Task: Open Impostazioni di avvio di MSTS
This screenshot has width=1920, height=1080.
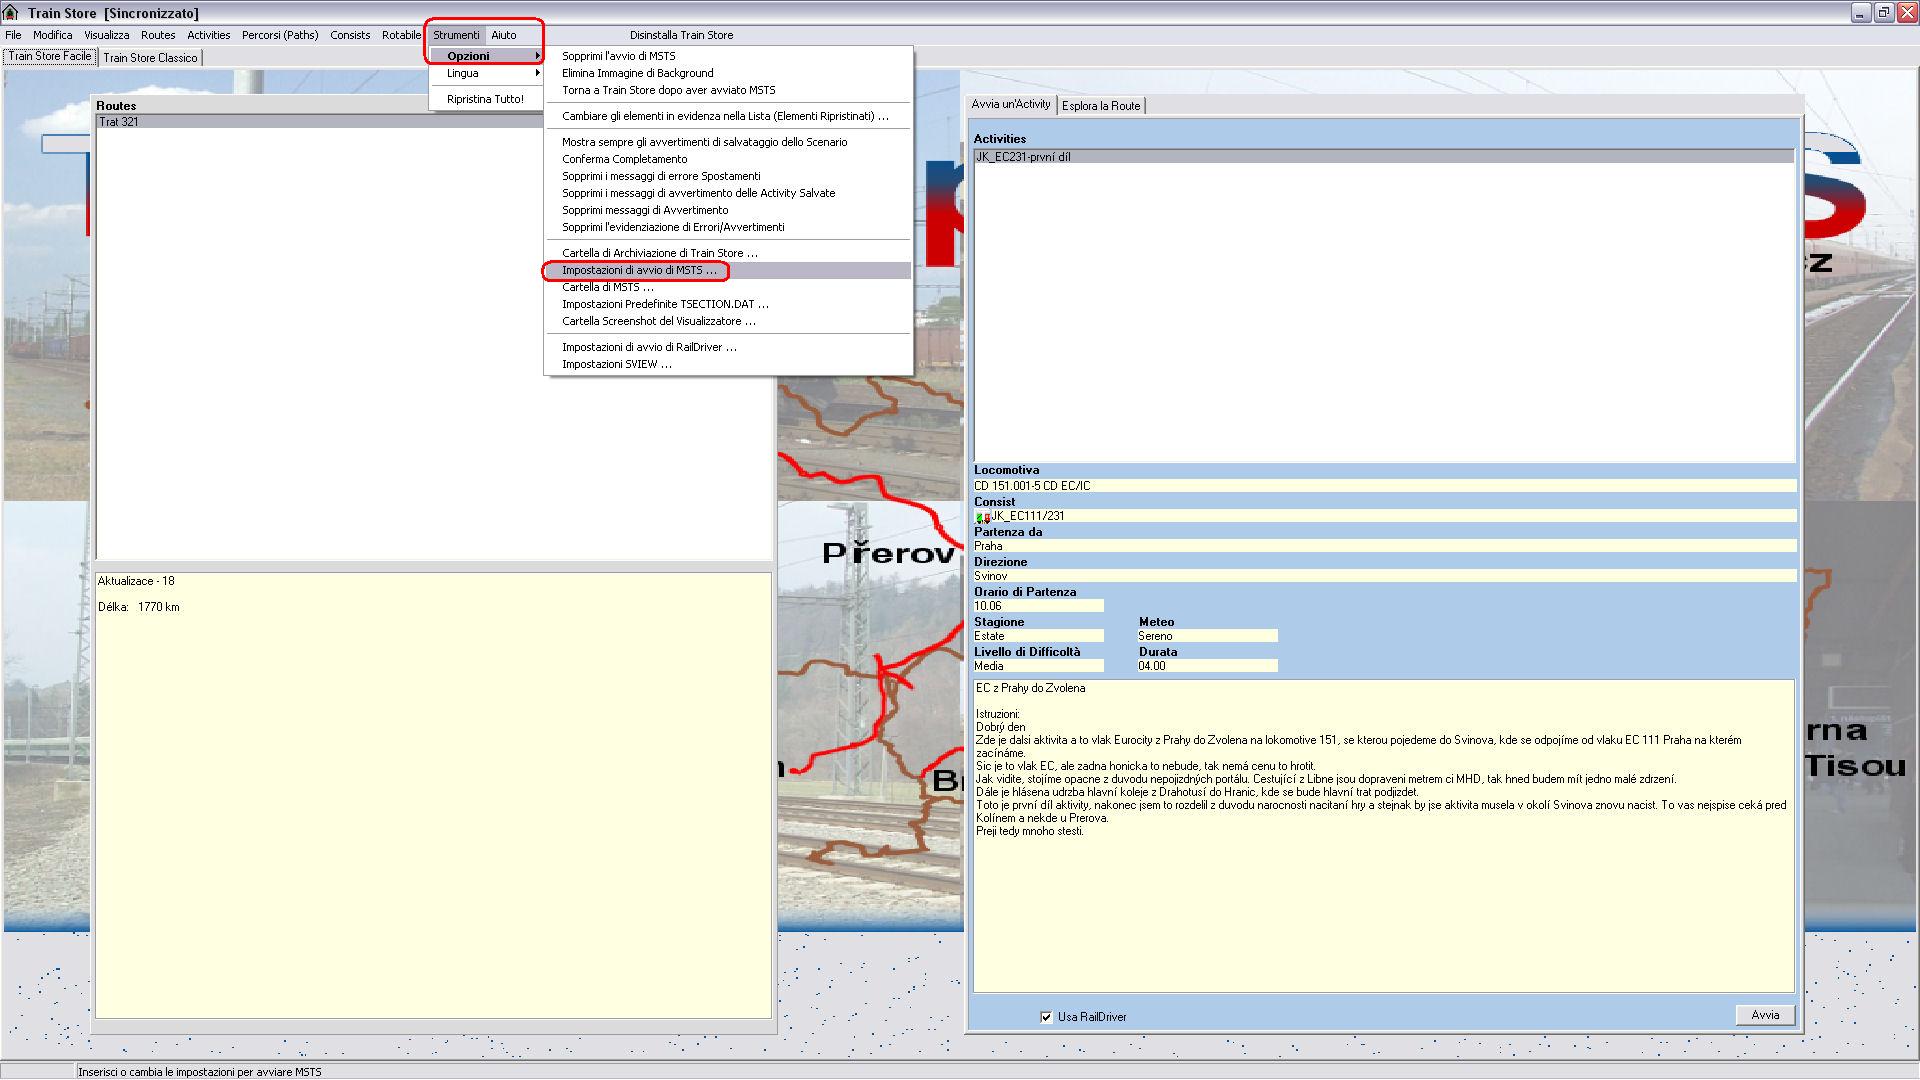Action: click(728, 270)
